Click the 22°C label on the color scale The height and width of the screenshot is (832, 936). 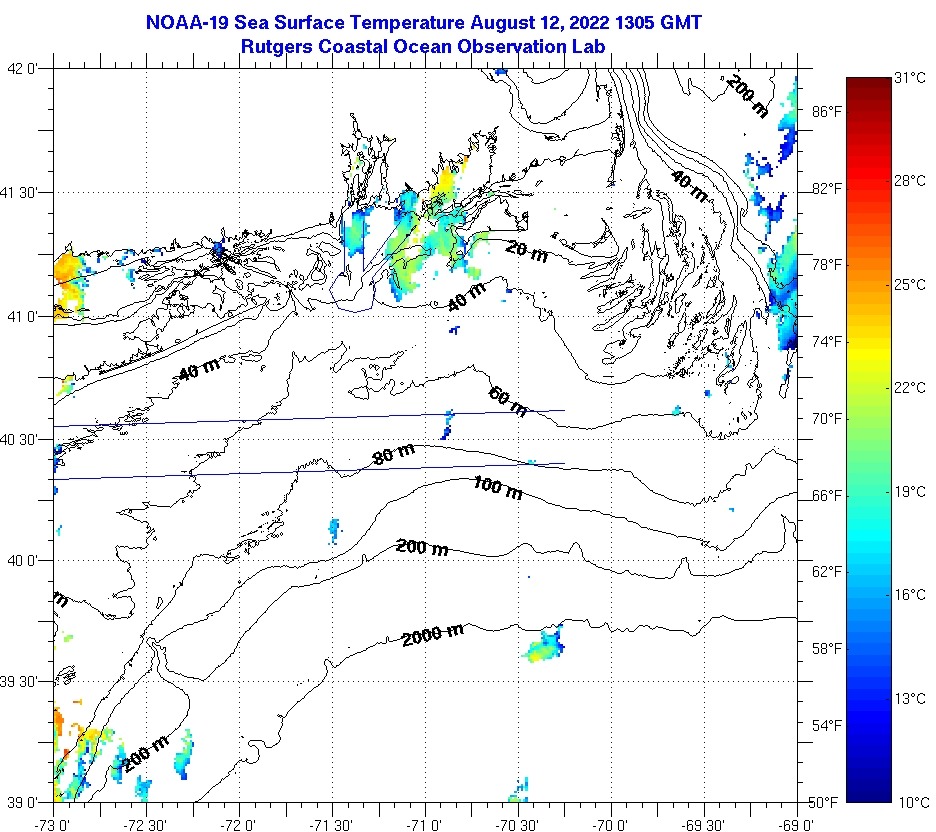pos(911,388)
